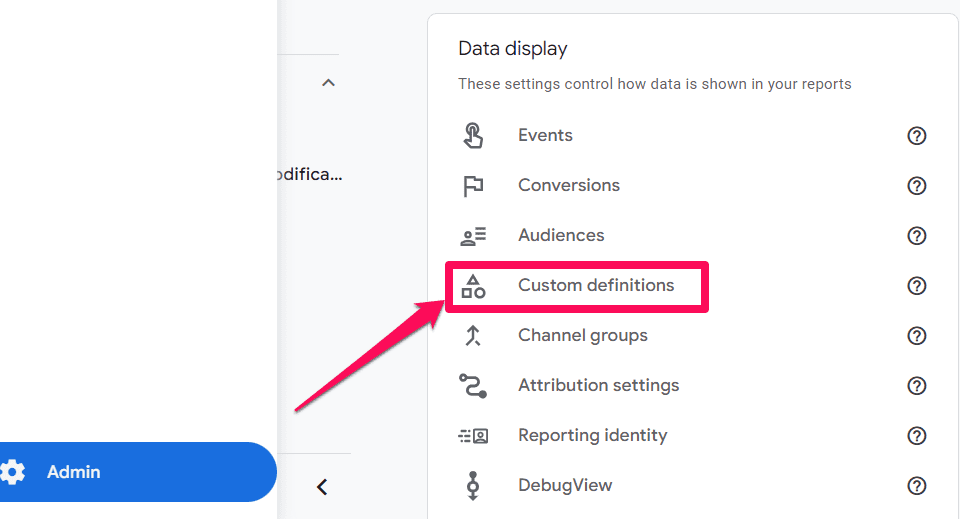Click the Channel groups merge icon
Screen dimensions: 960x519
click(473, 336)
